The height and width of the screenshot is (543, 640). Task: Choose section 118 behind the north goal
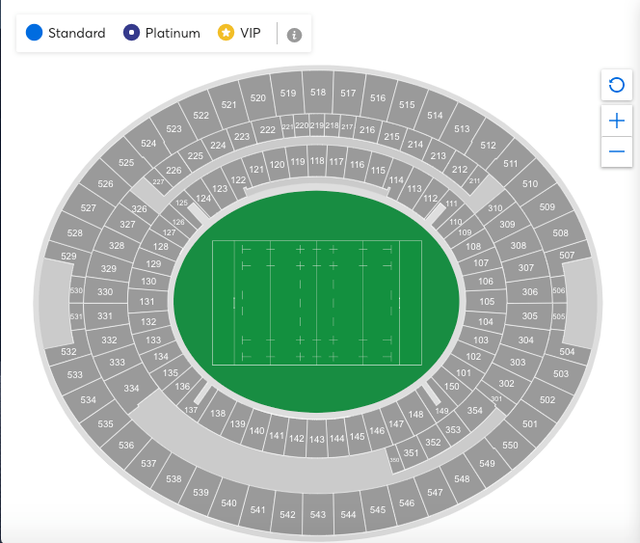317,161
